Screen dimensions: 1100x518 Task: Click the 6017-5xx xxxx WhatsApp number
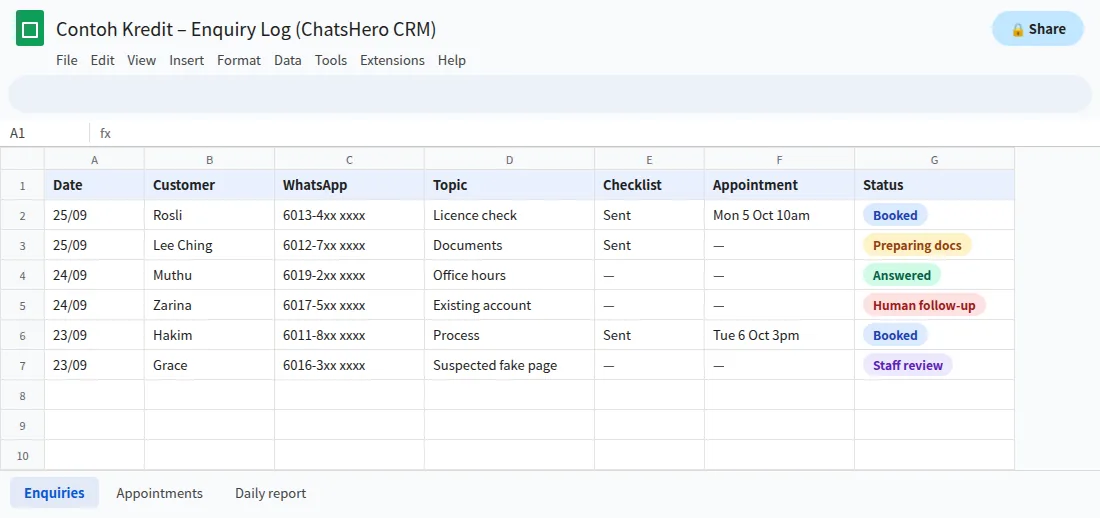coord(324,305)
